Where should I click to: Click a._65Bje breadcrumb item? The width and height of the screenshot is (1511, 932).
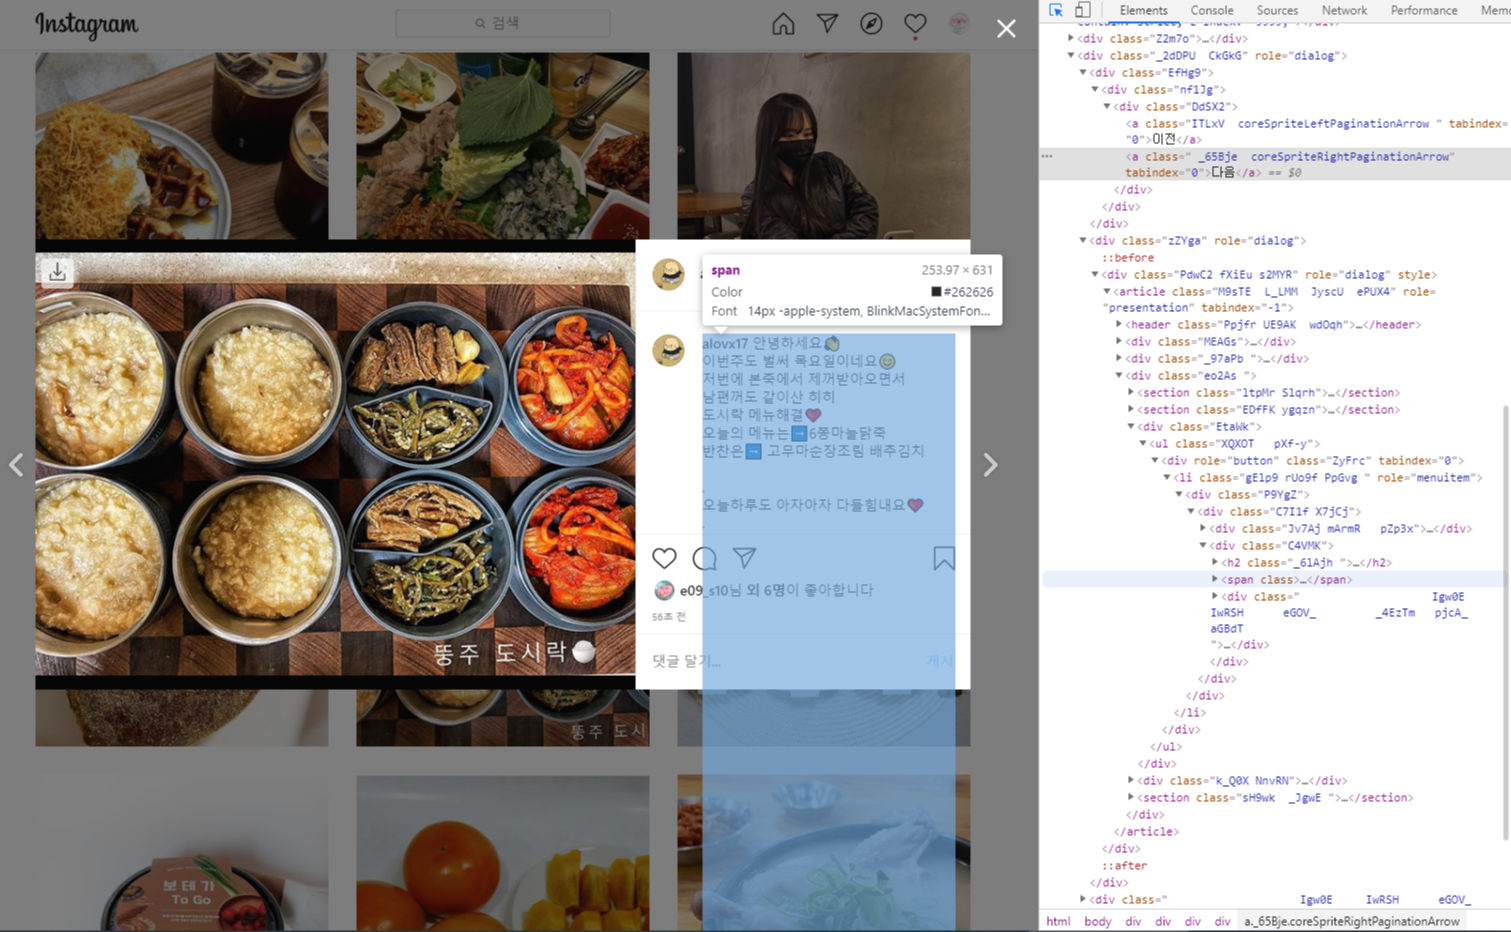point(1352,921)
